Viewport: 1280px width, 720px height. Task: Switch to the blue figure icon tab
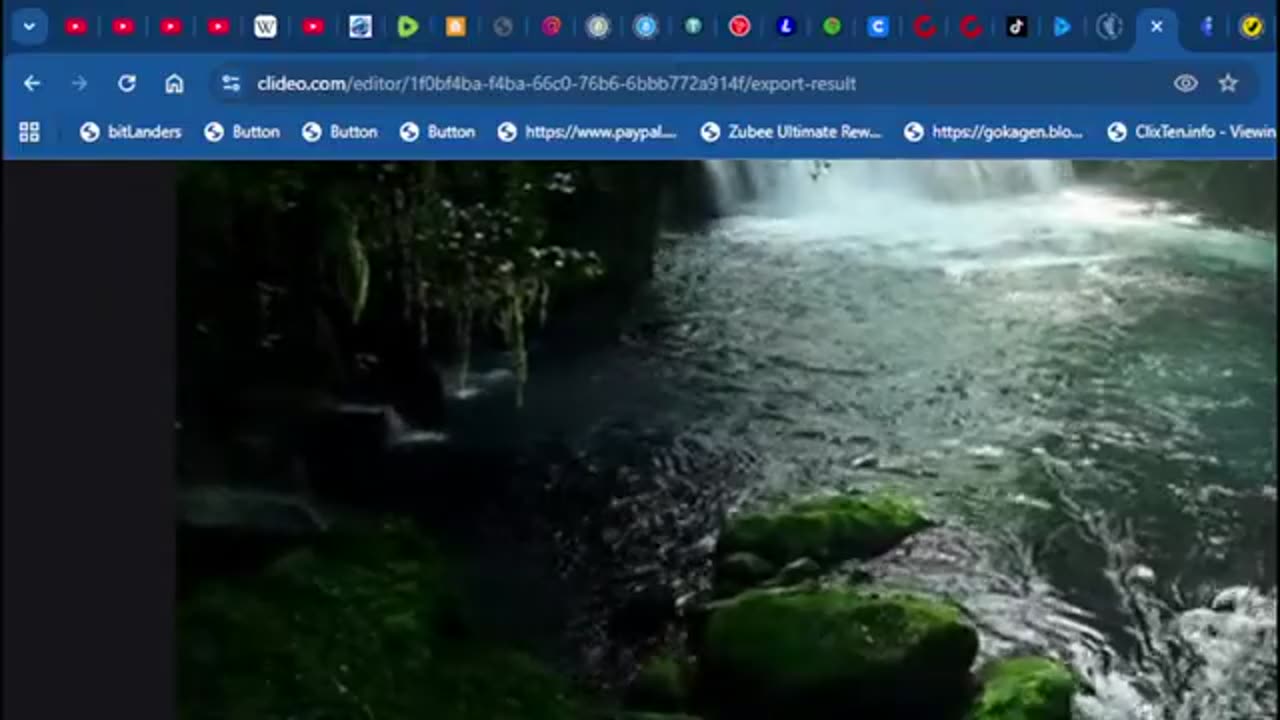pos(1206,27)
